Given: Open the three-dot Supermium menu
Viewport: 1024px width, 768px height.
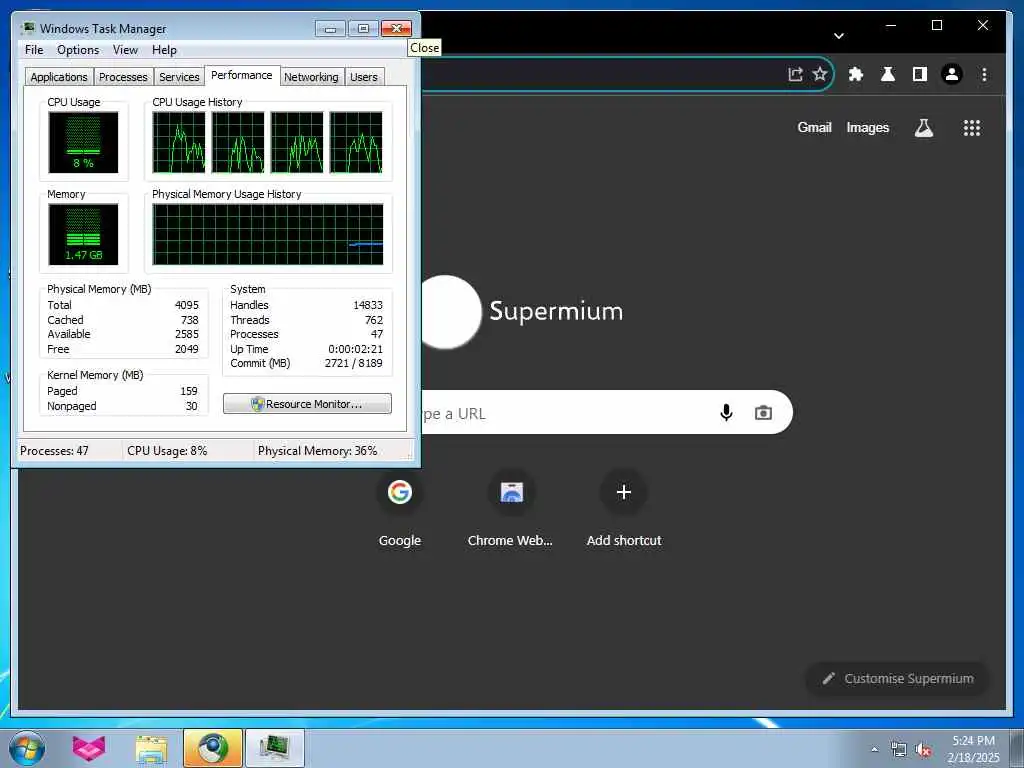Looking at the screenshot, I should pyautogui.click(x=984, y=74).
